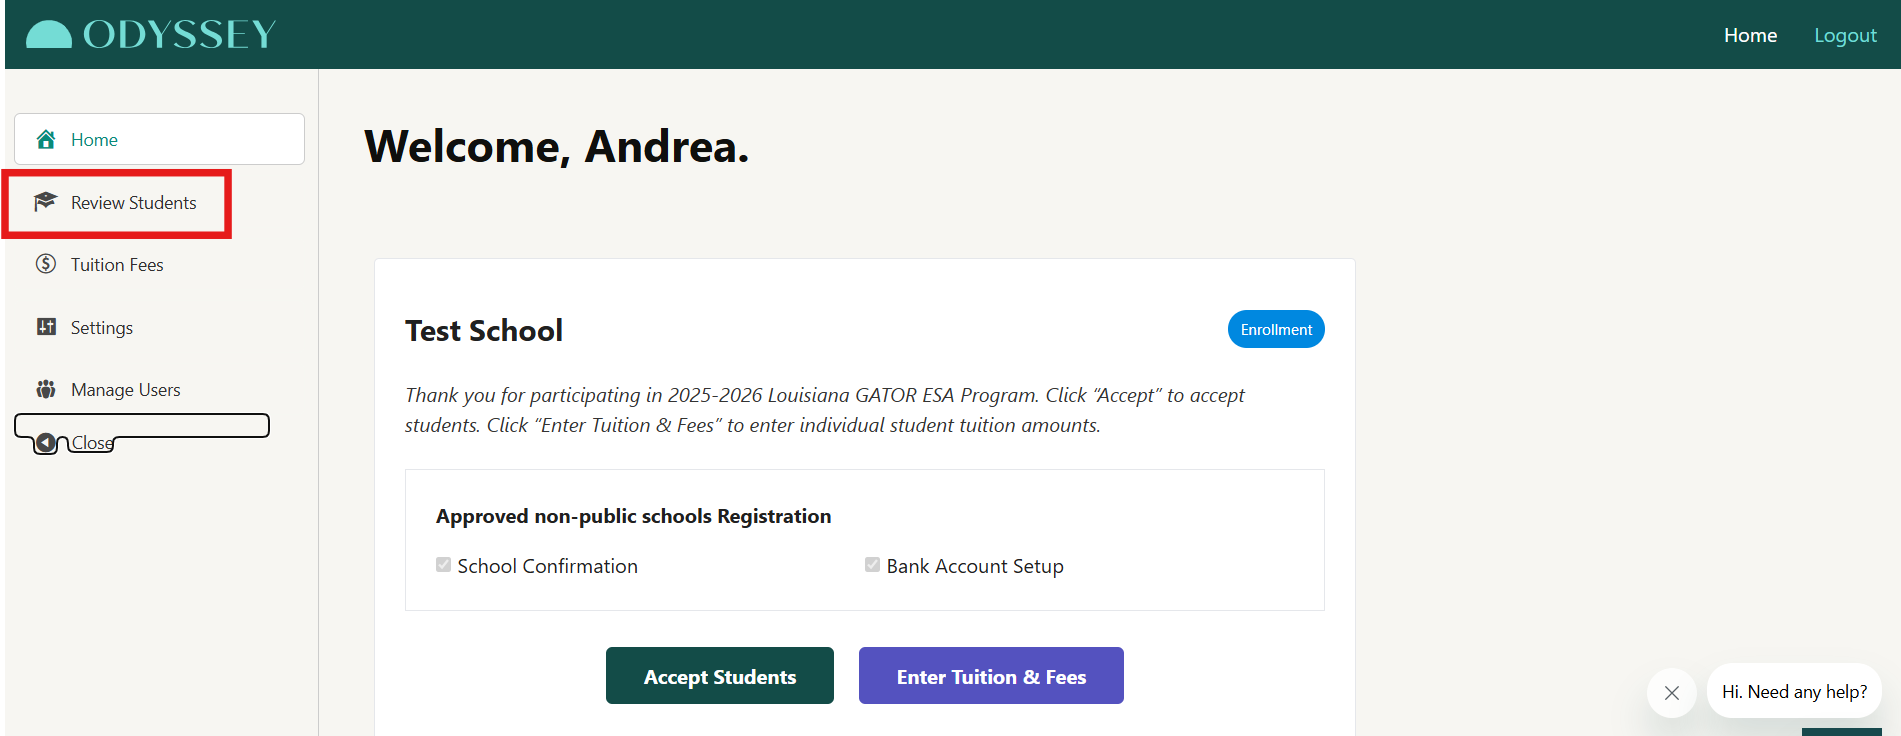Open the "Hi. Need any help?" chat bubble

1794,692
